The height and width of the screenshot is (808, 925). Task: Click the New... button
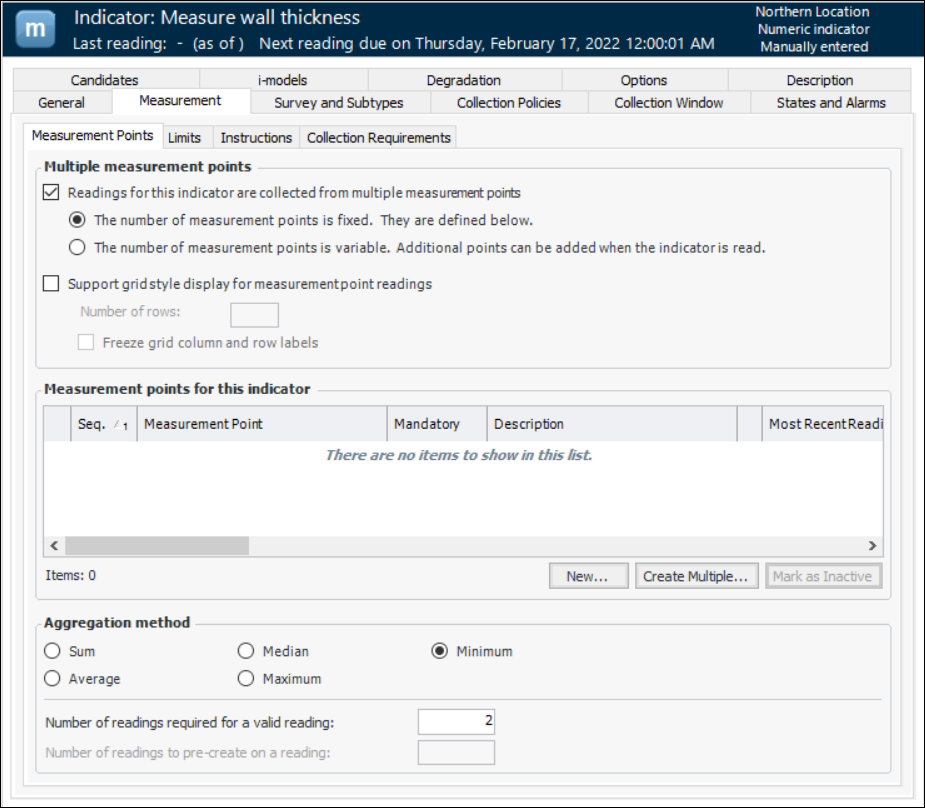pyautogui.click(x=588, y=576)
